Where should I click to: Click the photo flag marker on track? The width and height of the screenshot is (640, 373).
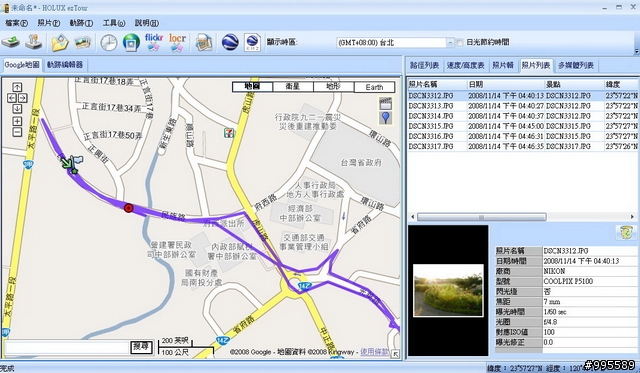pos(77,160)
